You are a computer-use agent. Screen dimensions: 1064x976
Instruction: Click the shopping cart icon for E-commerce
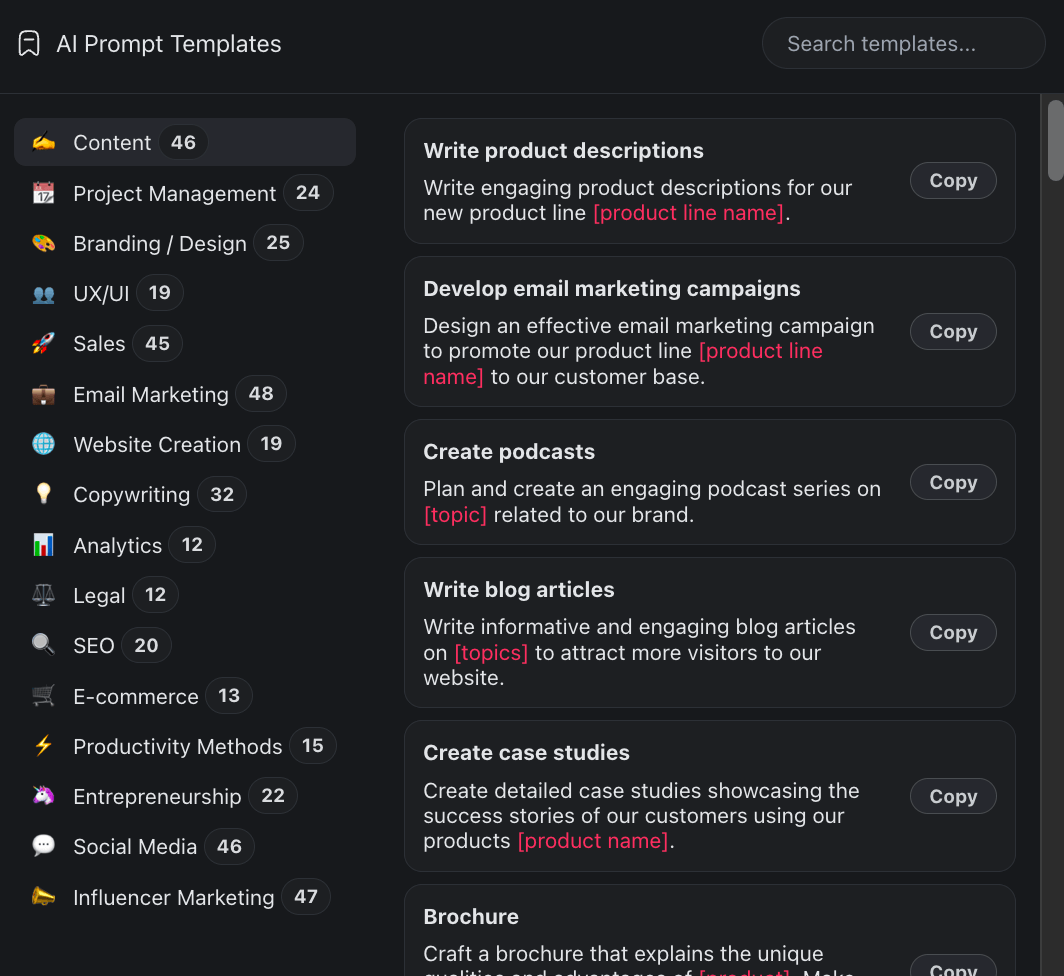(44, 695)
